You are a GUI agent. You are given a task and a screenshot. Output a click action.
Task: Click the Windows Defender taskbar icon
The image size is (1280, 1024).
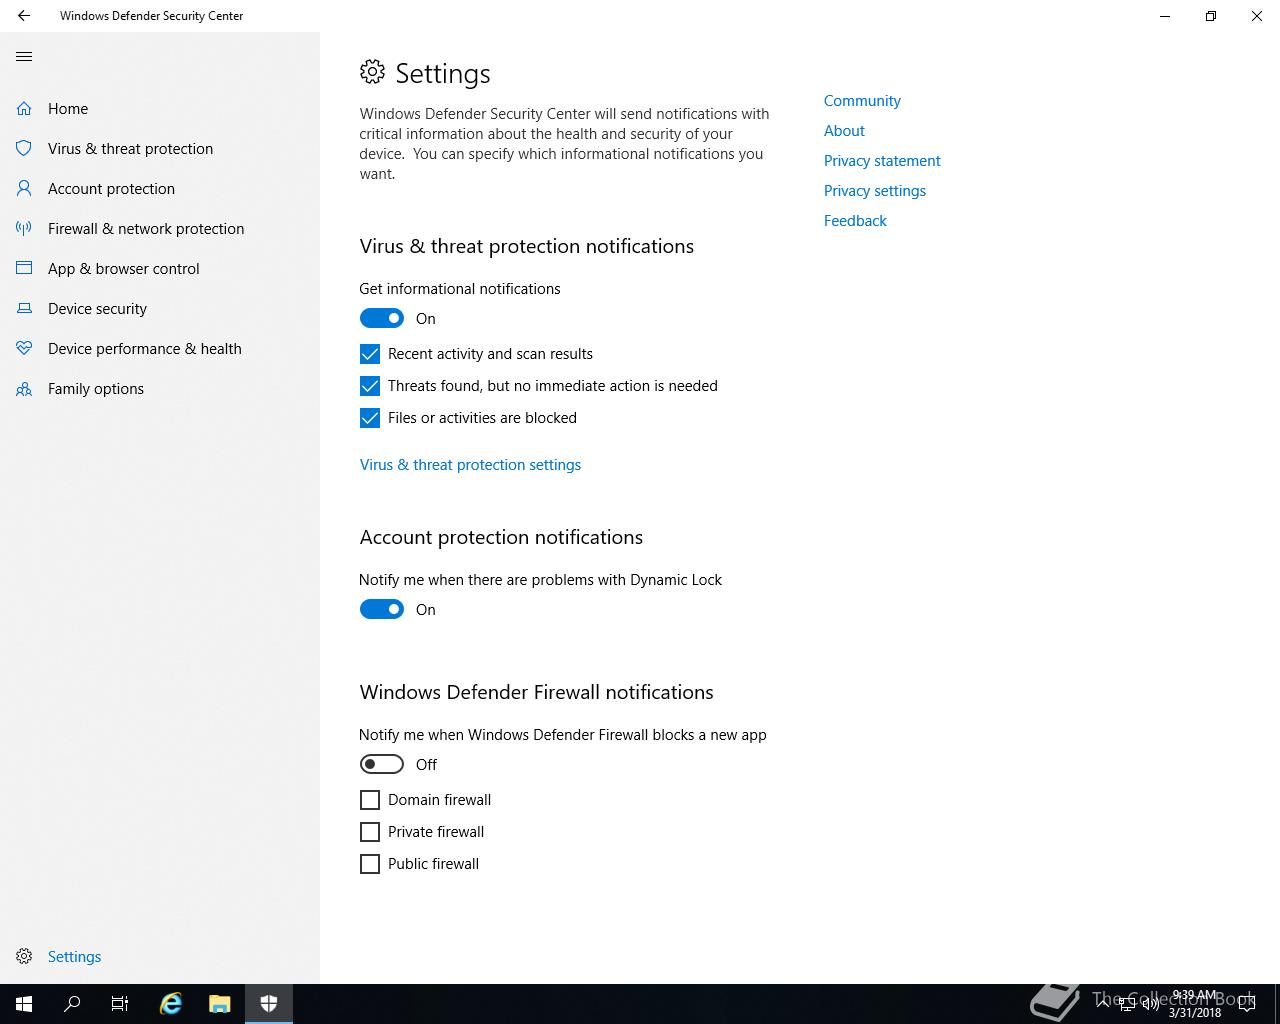[268, 1004]
